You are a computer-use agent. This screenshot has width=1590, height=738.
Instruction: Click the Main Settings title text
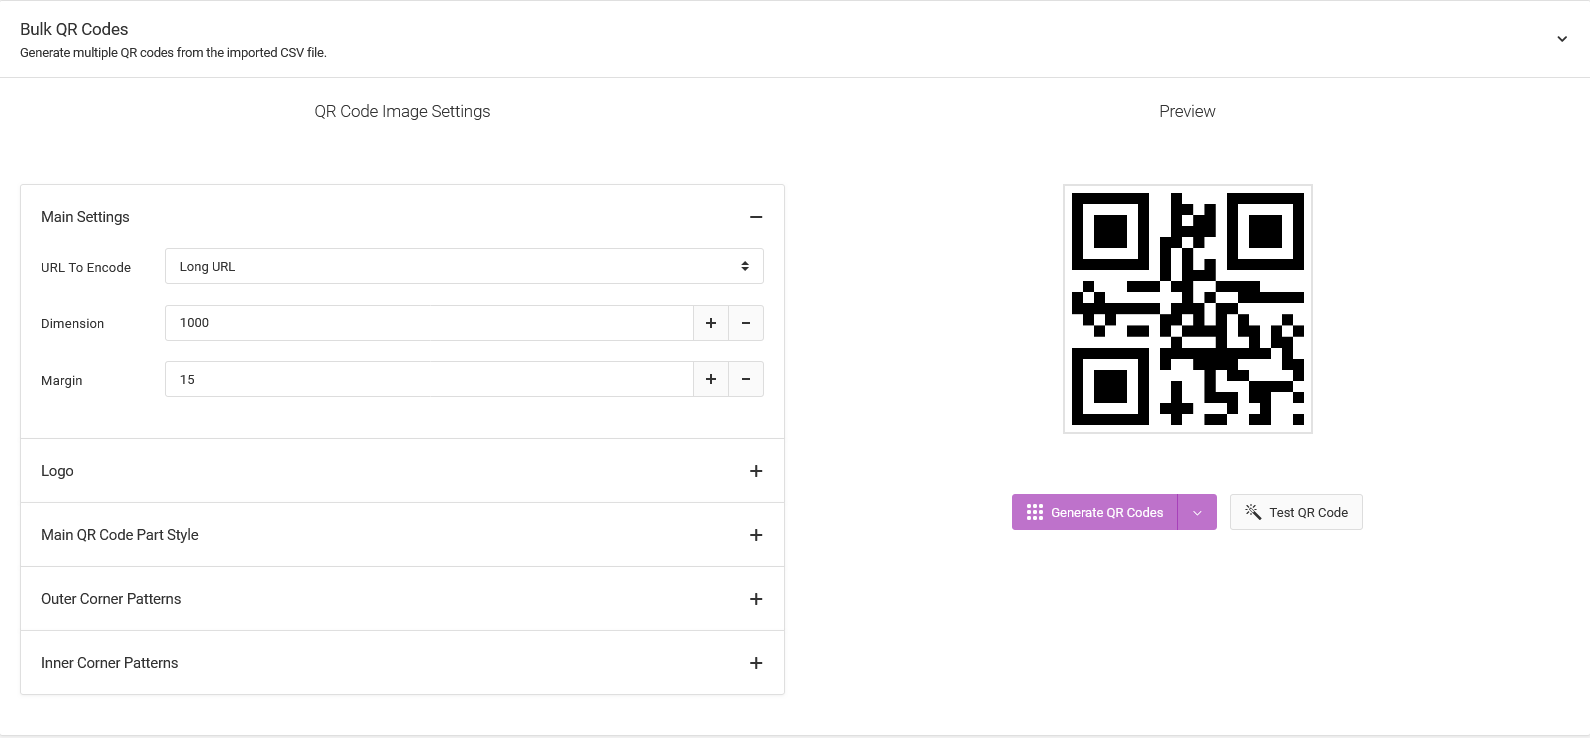pyautogui.click(x=85, y=217)
